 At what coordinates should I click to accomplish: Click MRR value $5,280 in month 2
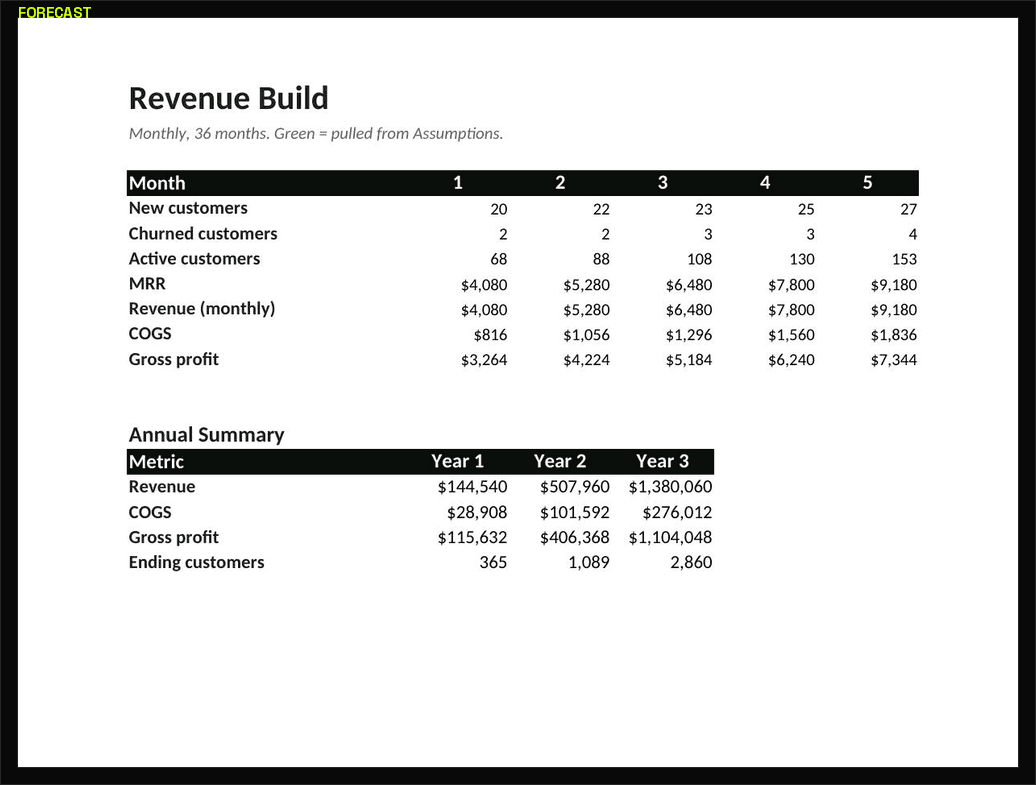point(587,285)
